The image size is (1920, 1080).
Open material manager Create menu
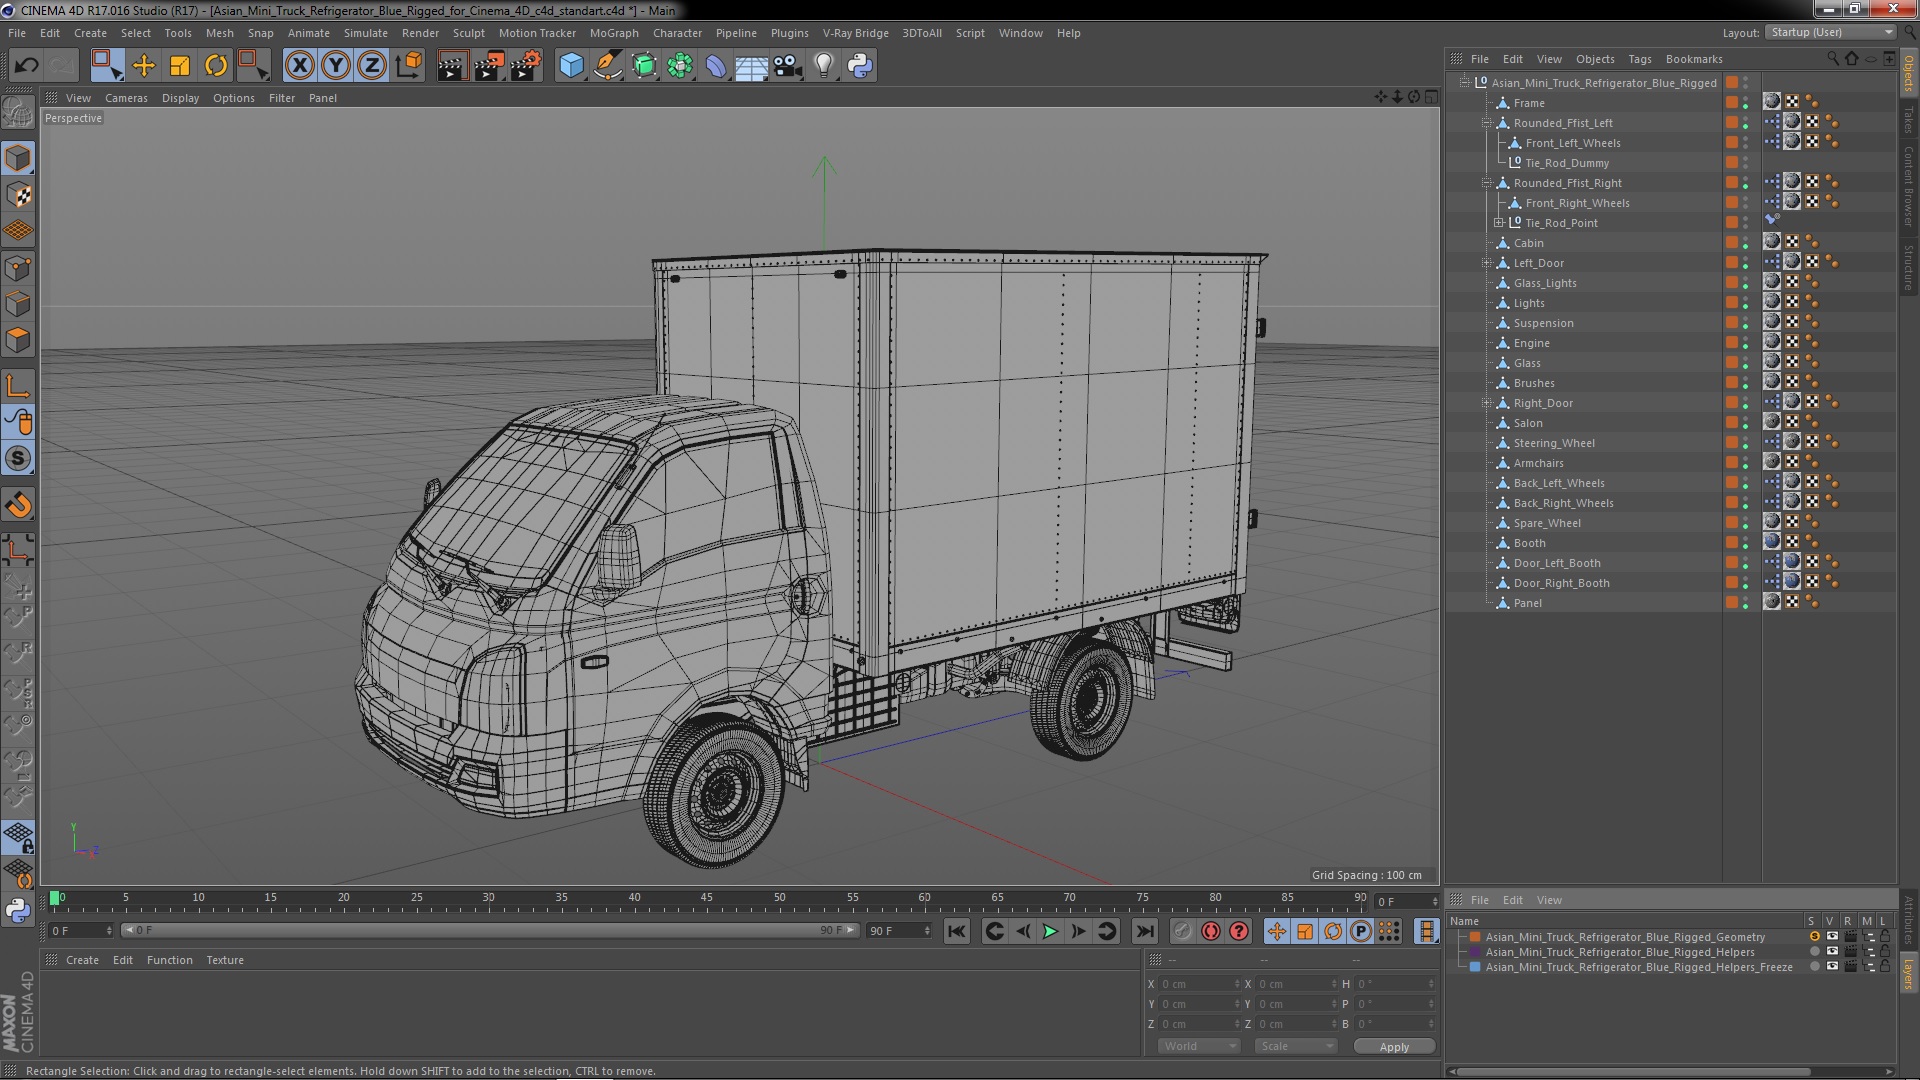tap(82, 960)
